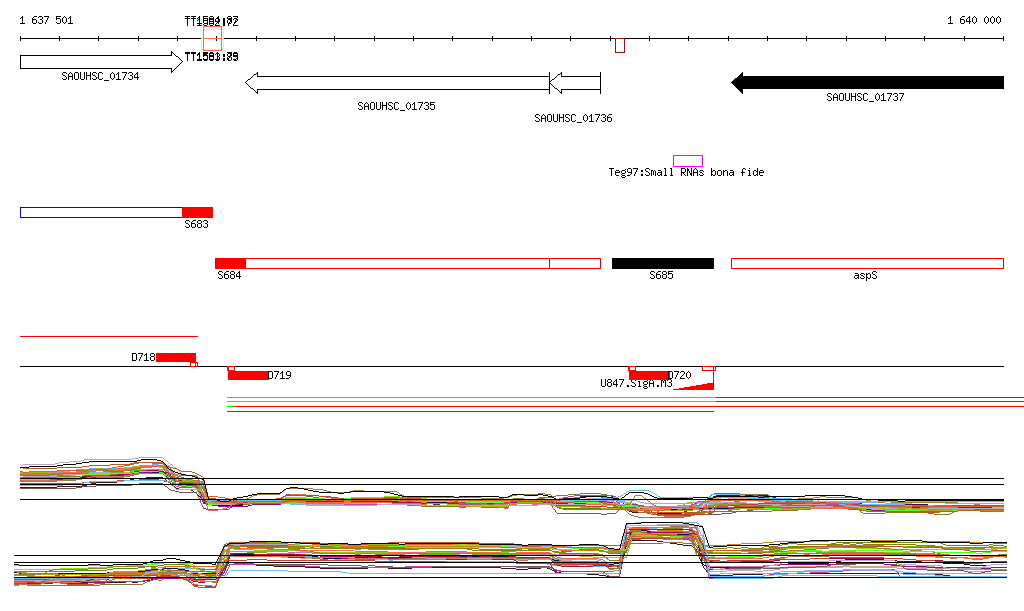Click the SAOUHSC_01737 text label

click(x=865, y=97)
